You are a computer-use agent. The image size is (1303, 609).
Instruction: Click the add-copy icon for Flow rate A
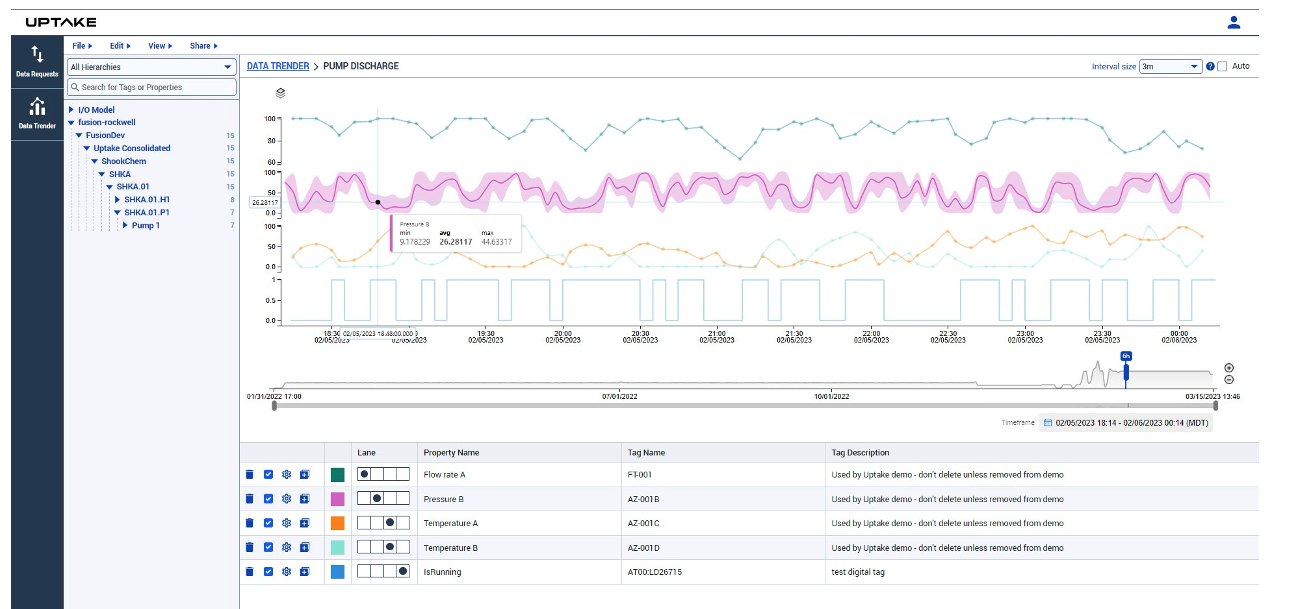(x=304, y=474)
